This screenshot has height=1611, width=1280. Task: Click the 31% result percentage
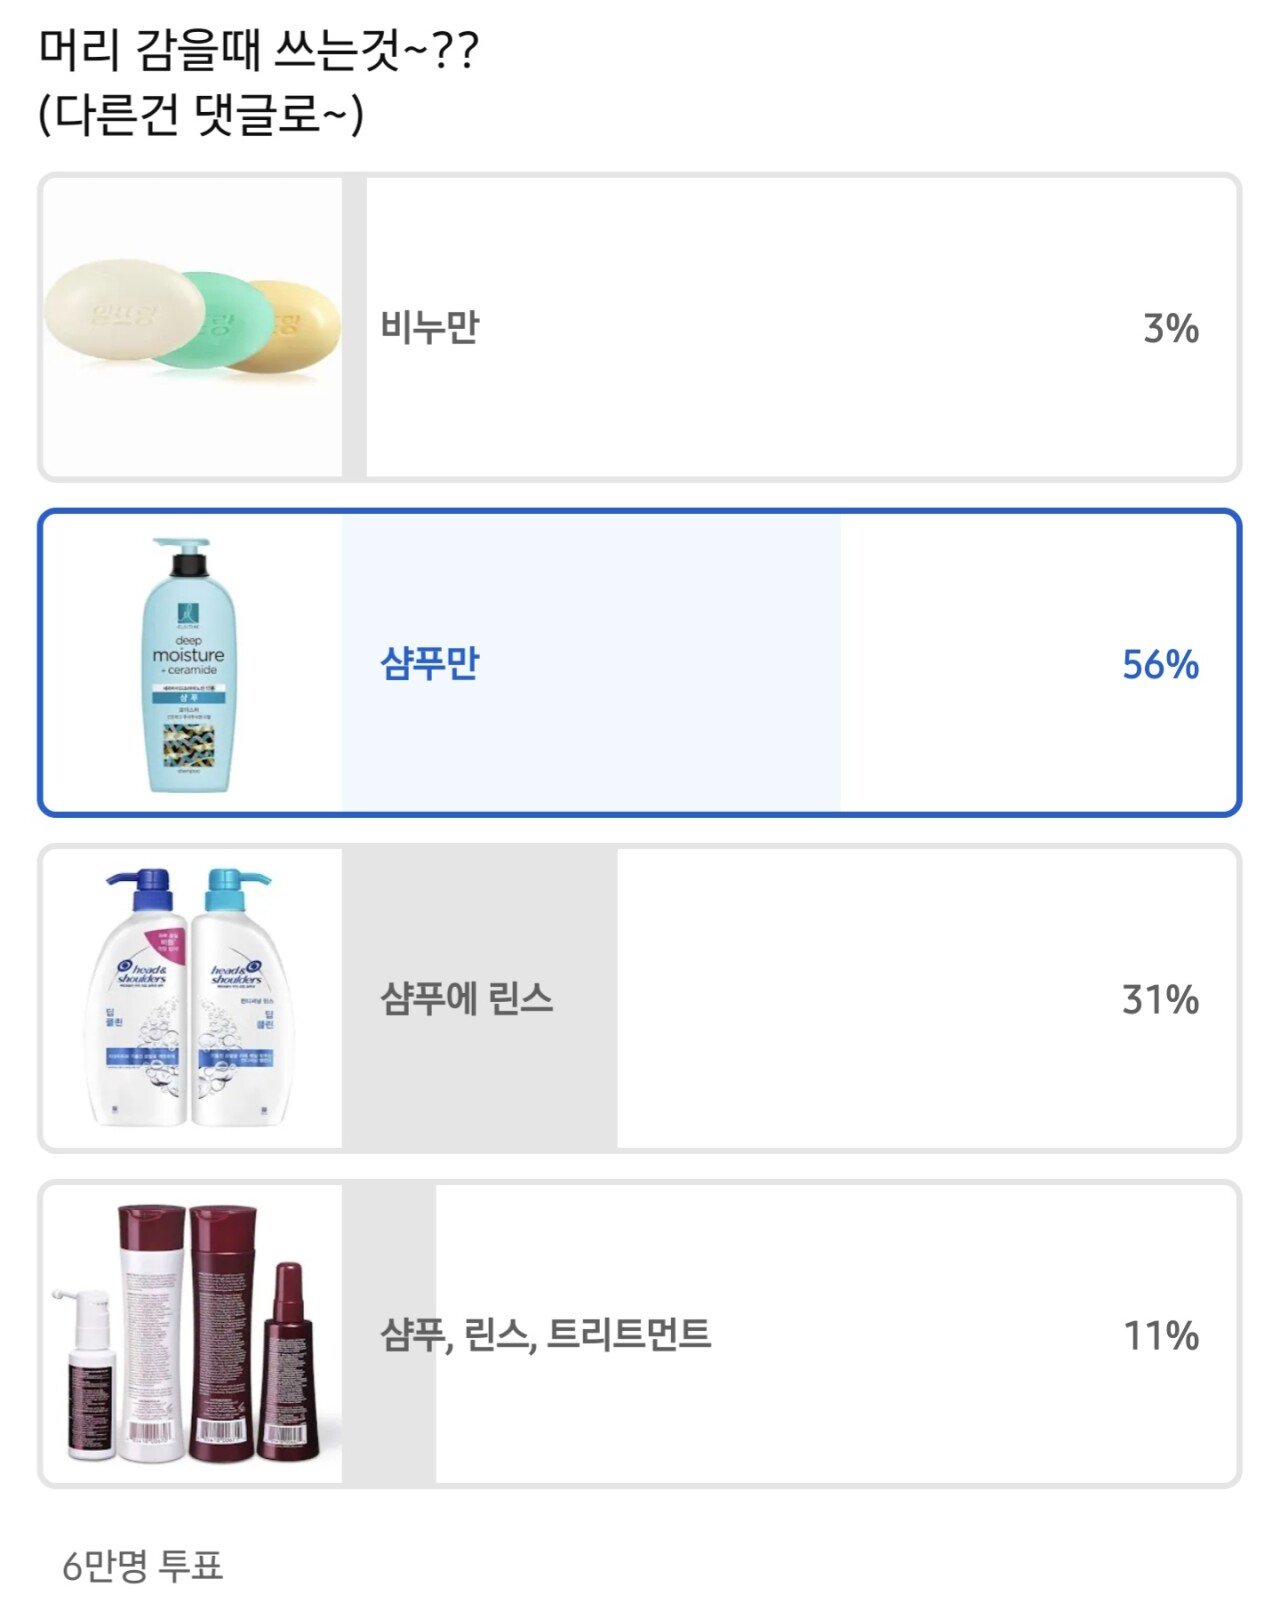pos(1160,999)
